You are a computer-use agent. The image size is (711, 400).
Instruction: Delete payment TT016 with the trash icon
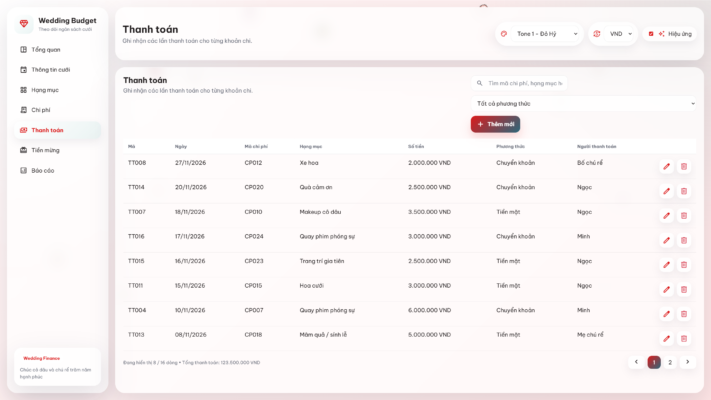684,240
